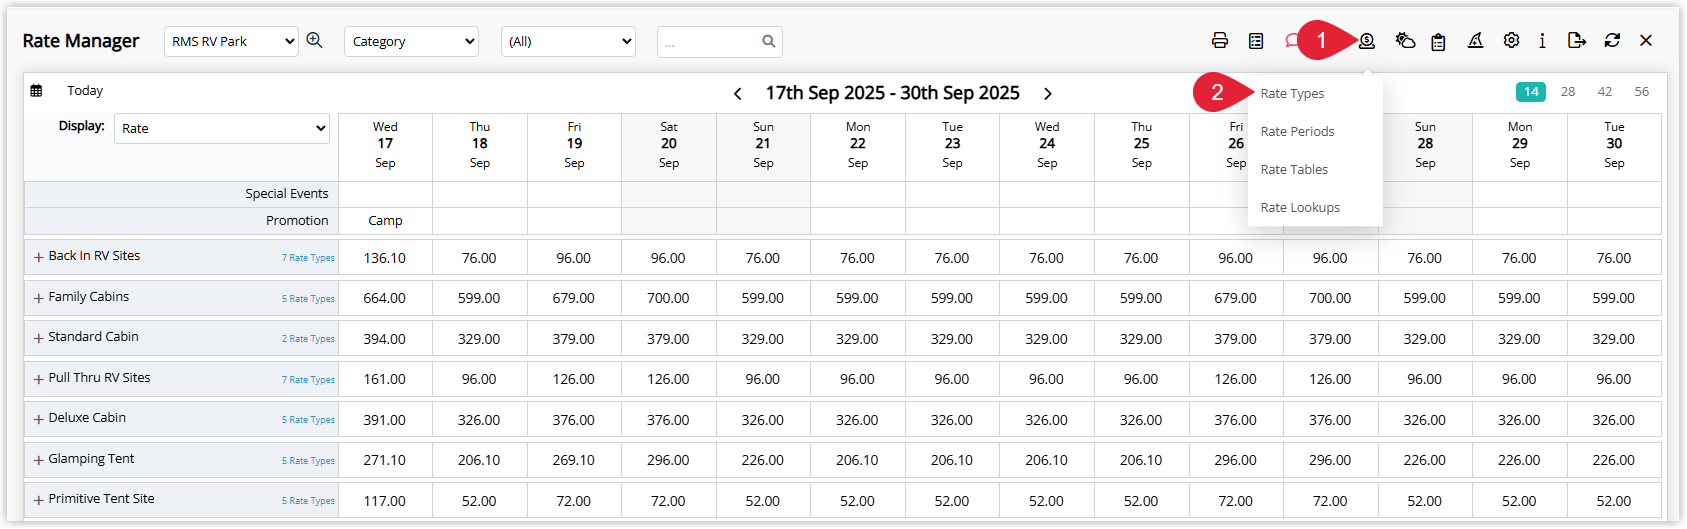
Task: Click the export arrow icon
Action: click(1577, 41)
